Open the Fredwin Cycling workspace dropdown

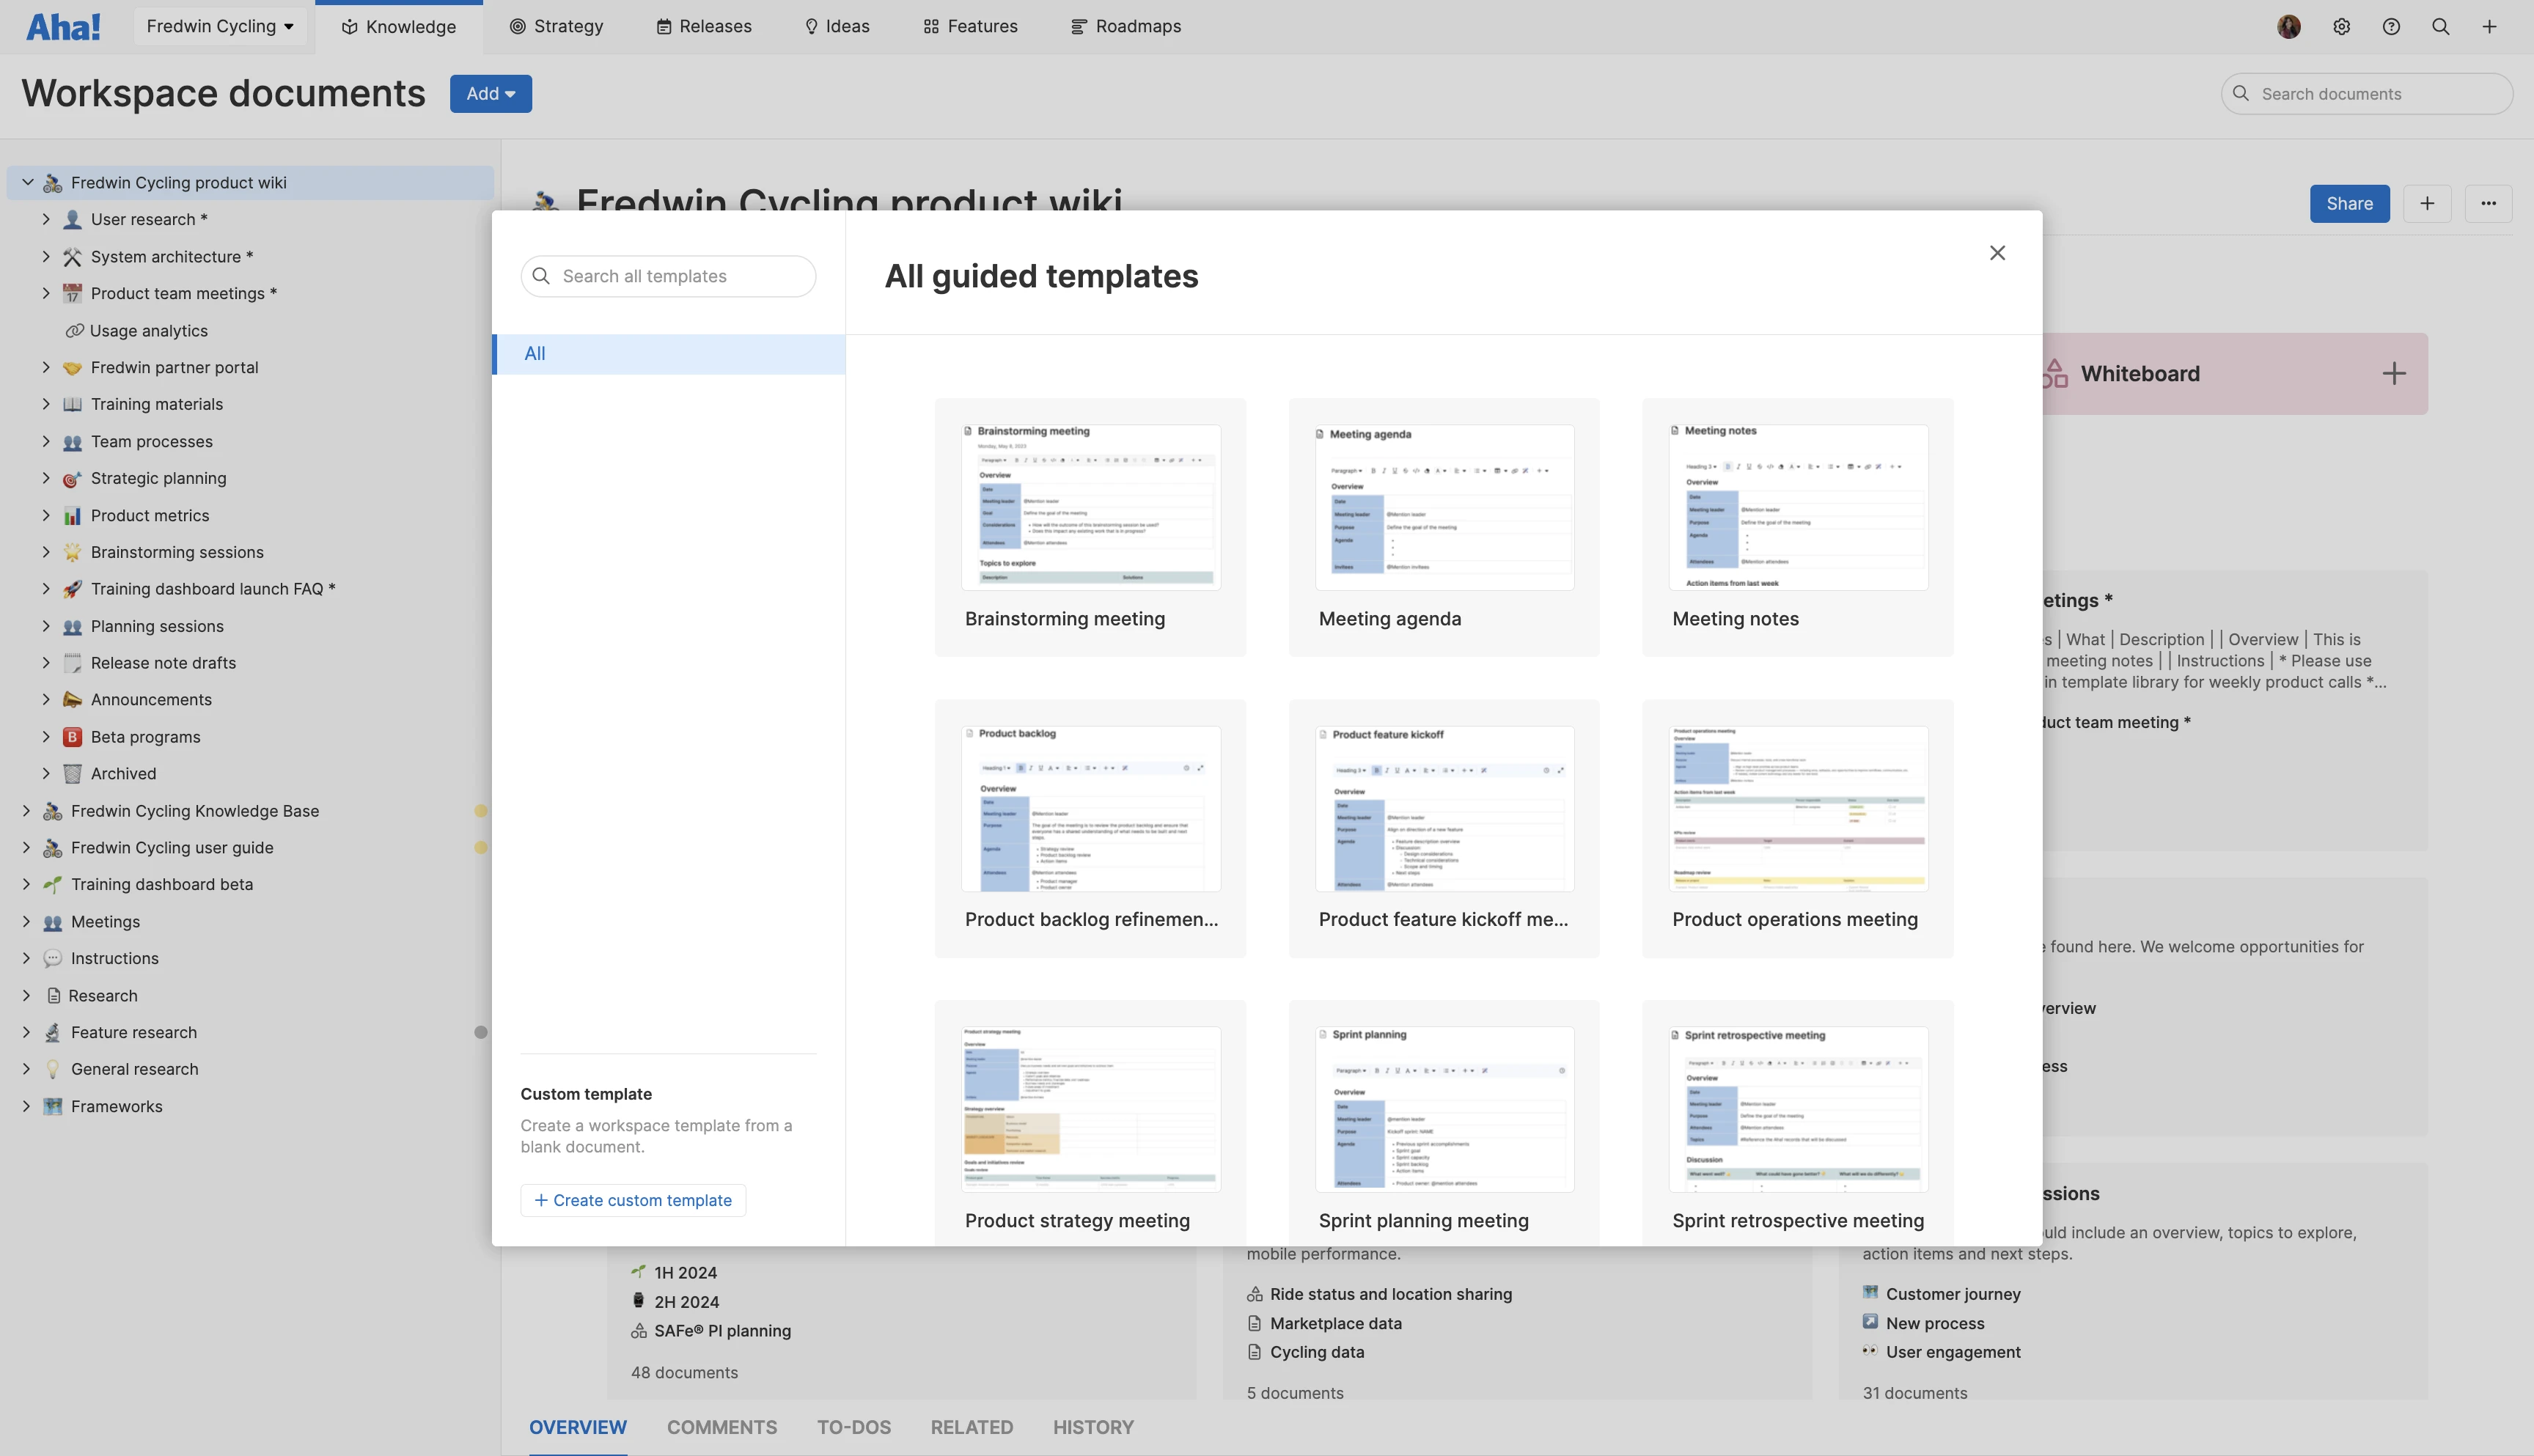220,27
